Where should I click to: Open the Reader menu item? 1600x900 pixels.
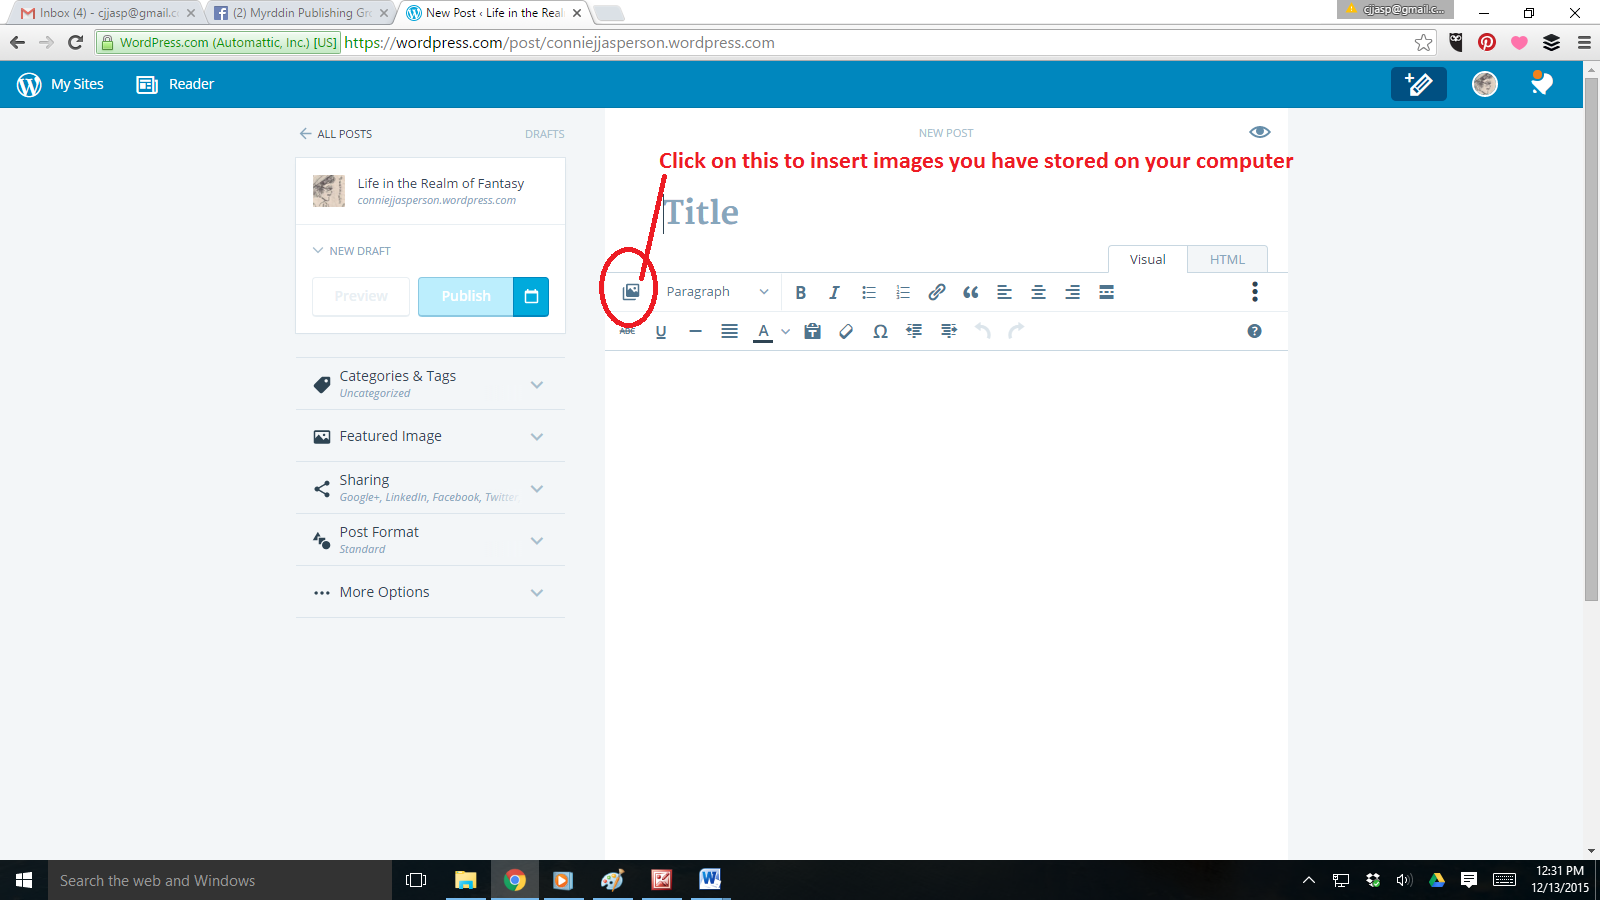[176, 84]
